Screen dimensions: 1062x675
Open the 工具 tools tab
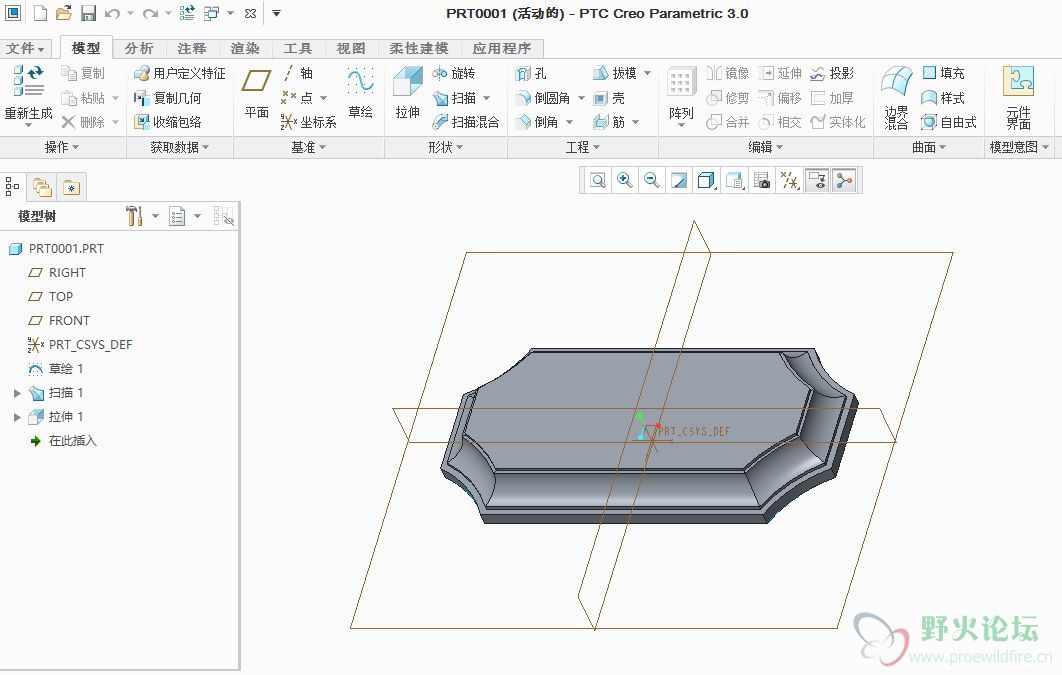tap(297, 48)
